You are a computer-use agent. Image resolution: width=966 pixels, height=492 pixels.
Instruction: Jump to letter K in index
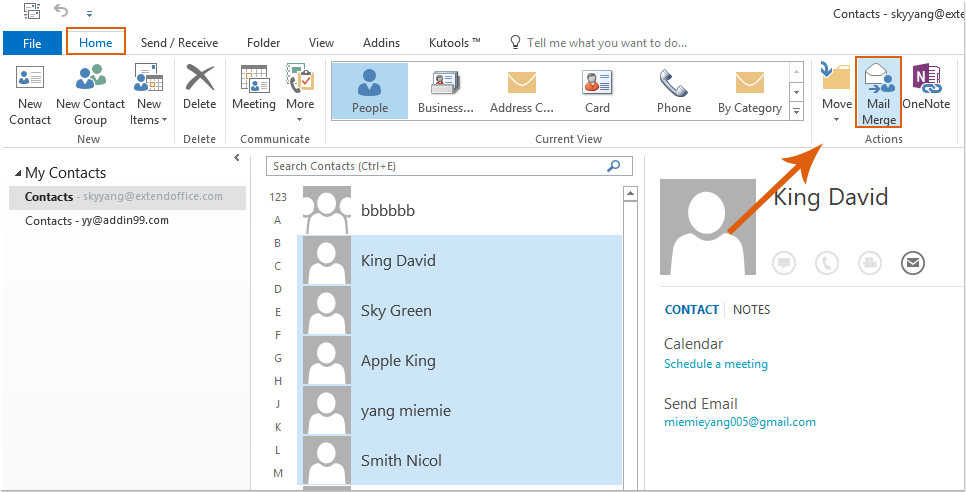[278, 427]
